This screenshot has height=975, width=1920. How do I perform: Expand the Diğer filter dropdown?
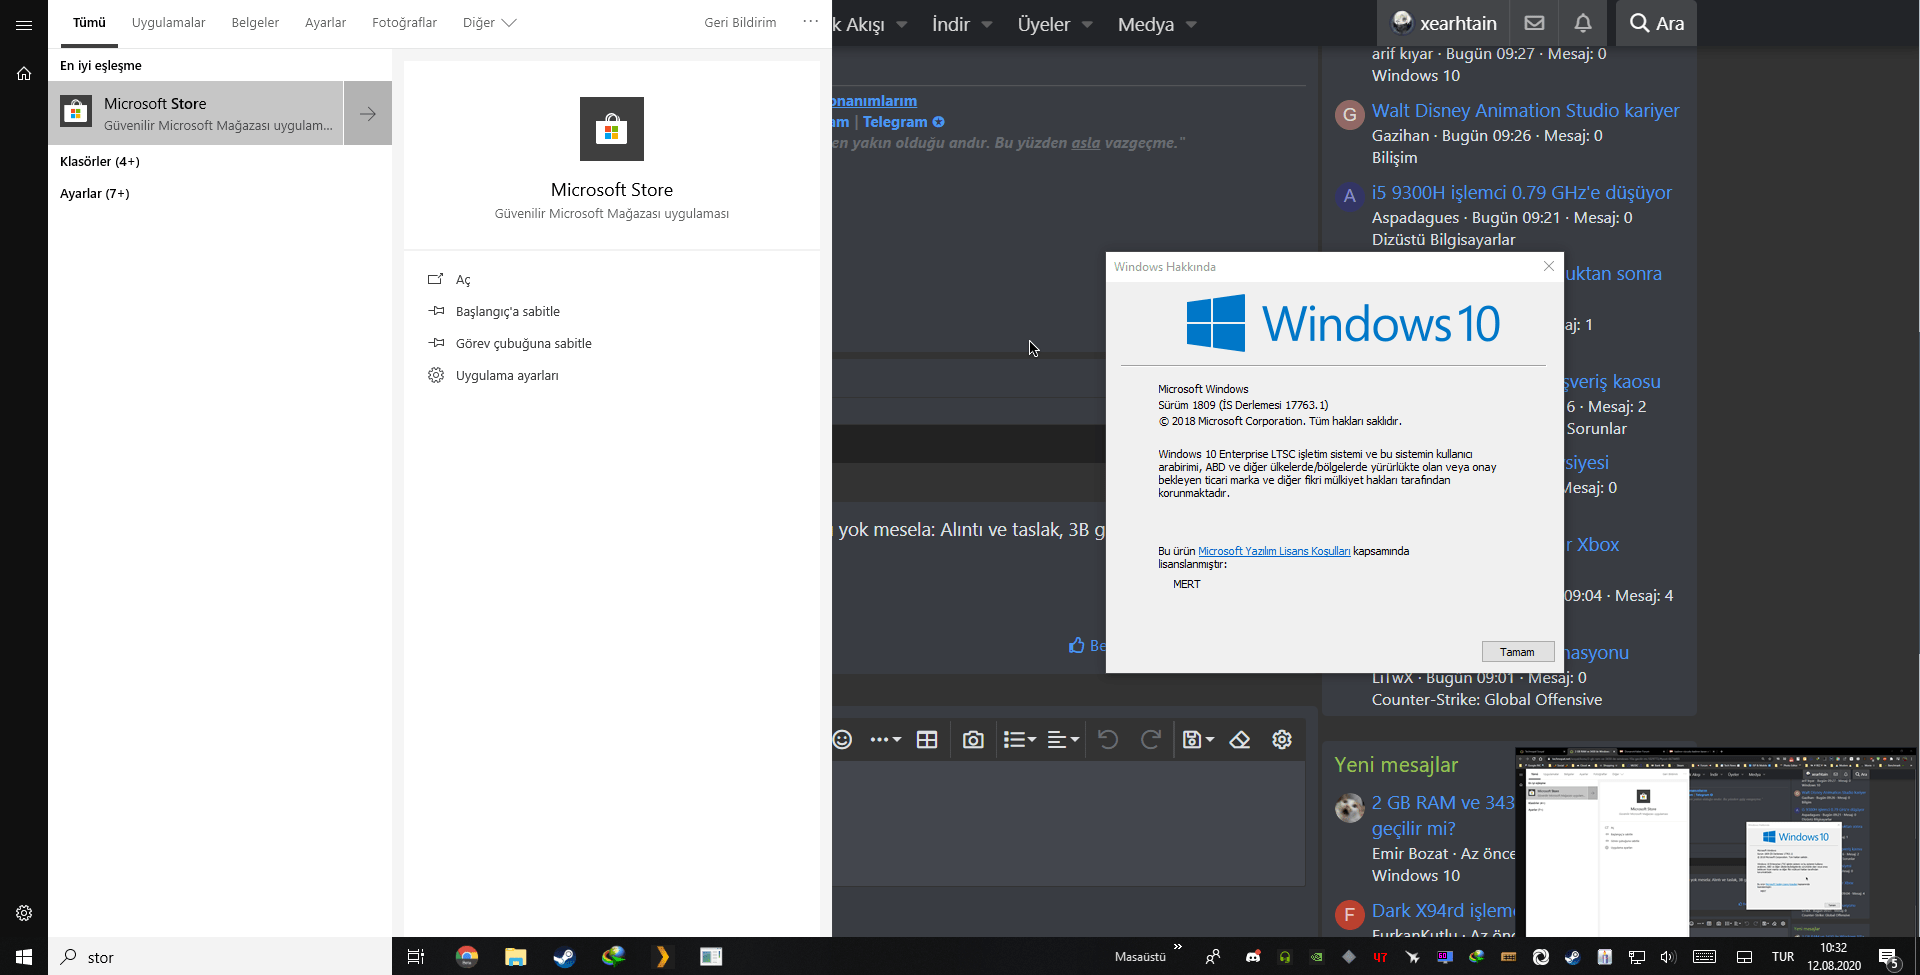(490, 23)
